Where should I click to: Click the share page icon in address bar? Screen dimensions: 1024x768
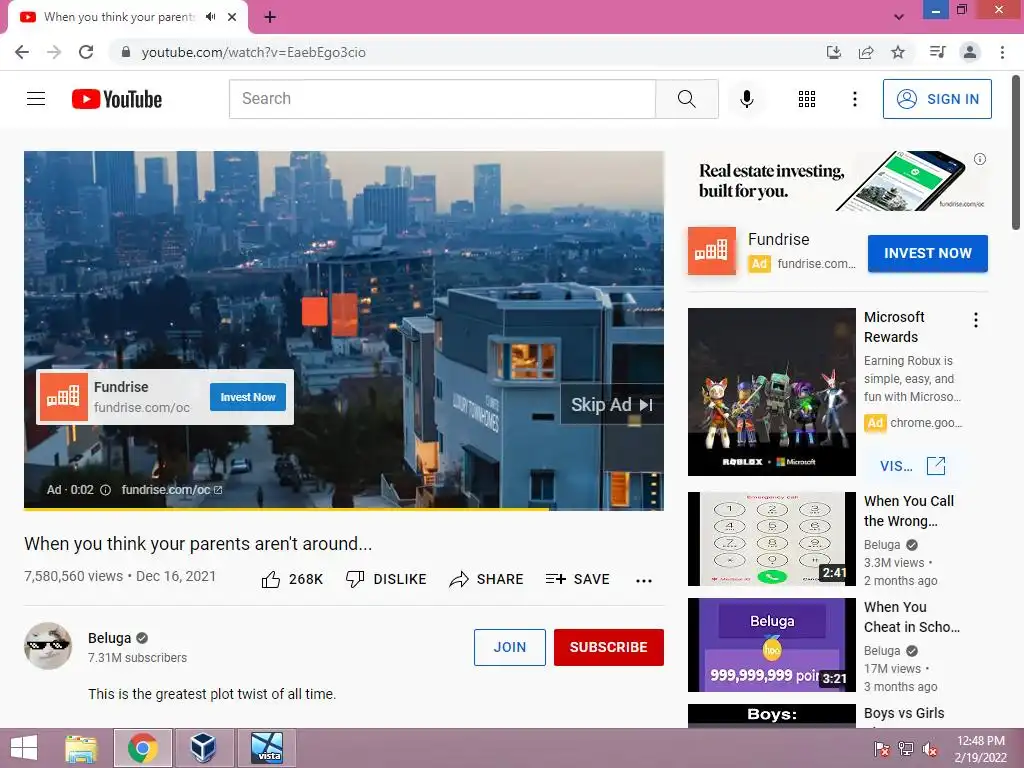866,52
